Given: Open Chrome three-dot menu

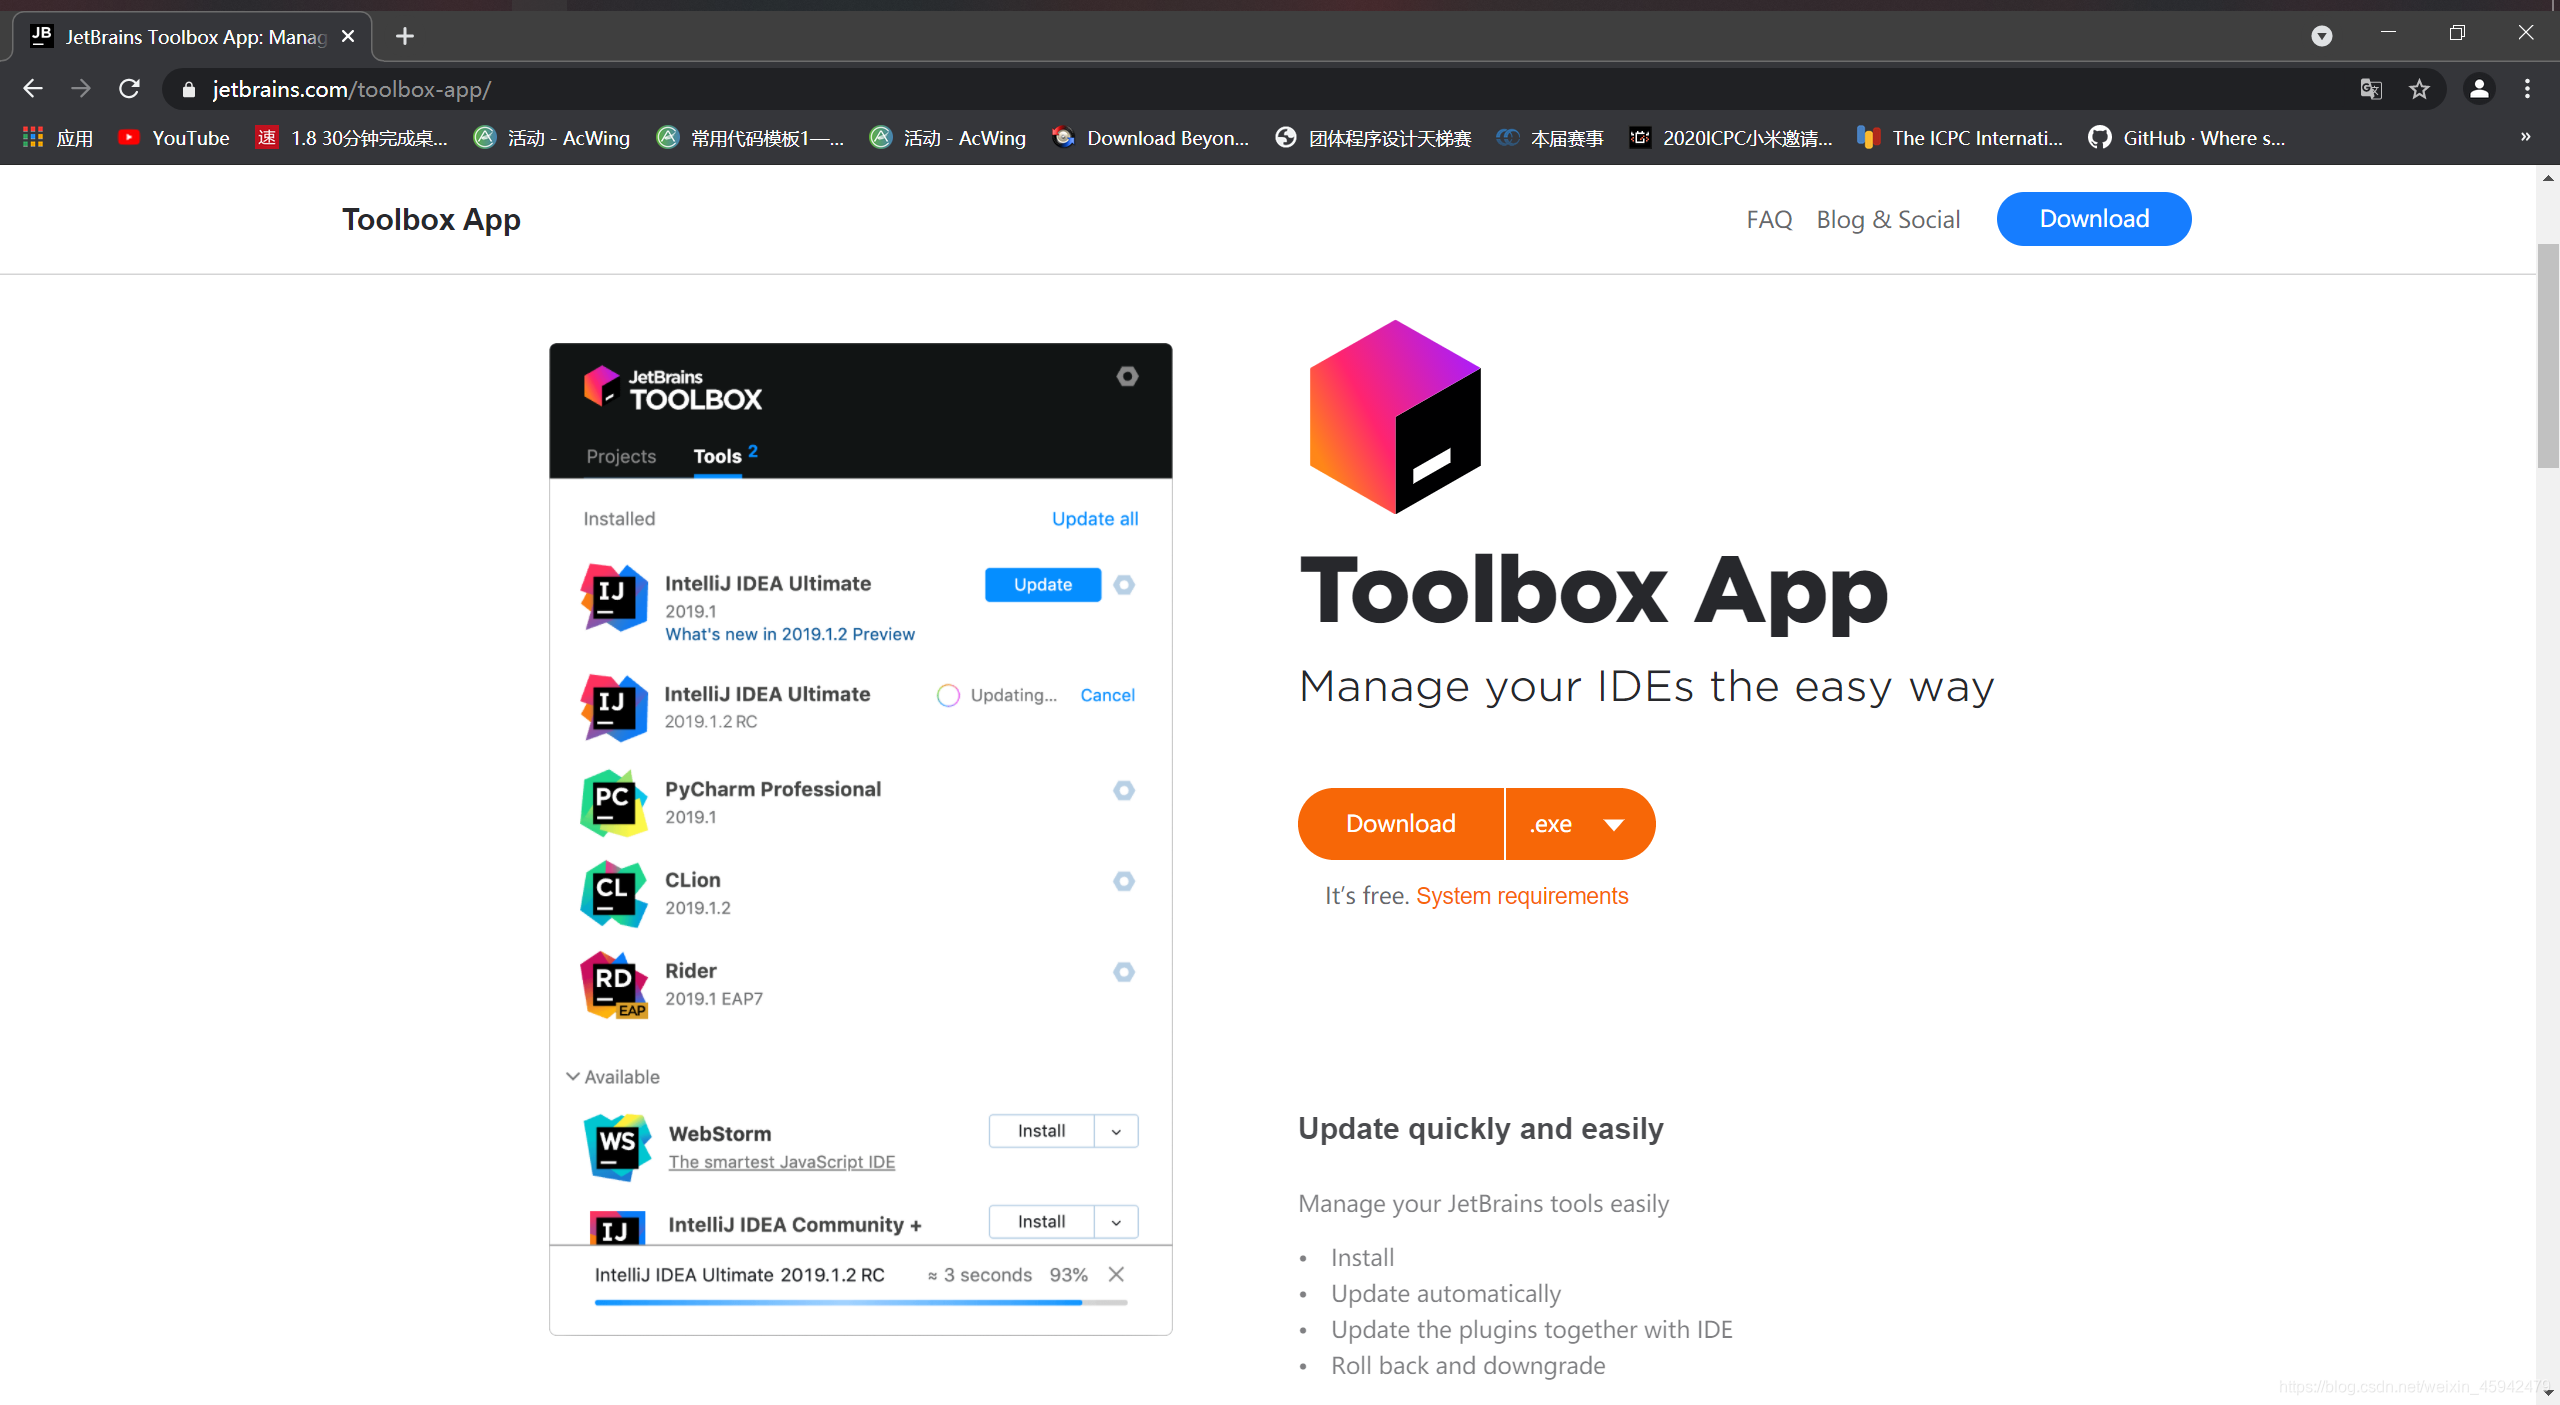Looking at the screenshot, I should [2527, 89].
